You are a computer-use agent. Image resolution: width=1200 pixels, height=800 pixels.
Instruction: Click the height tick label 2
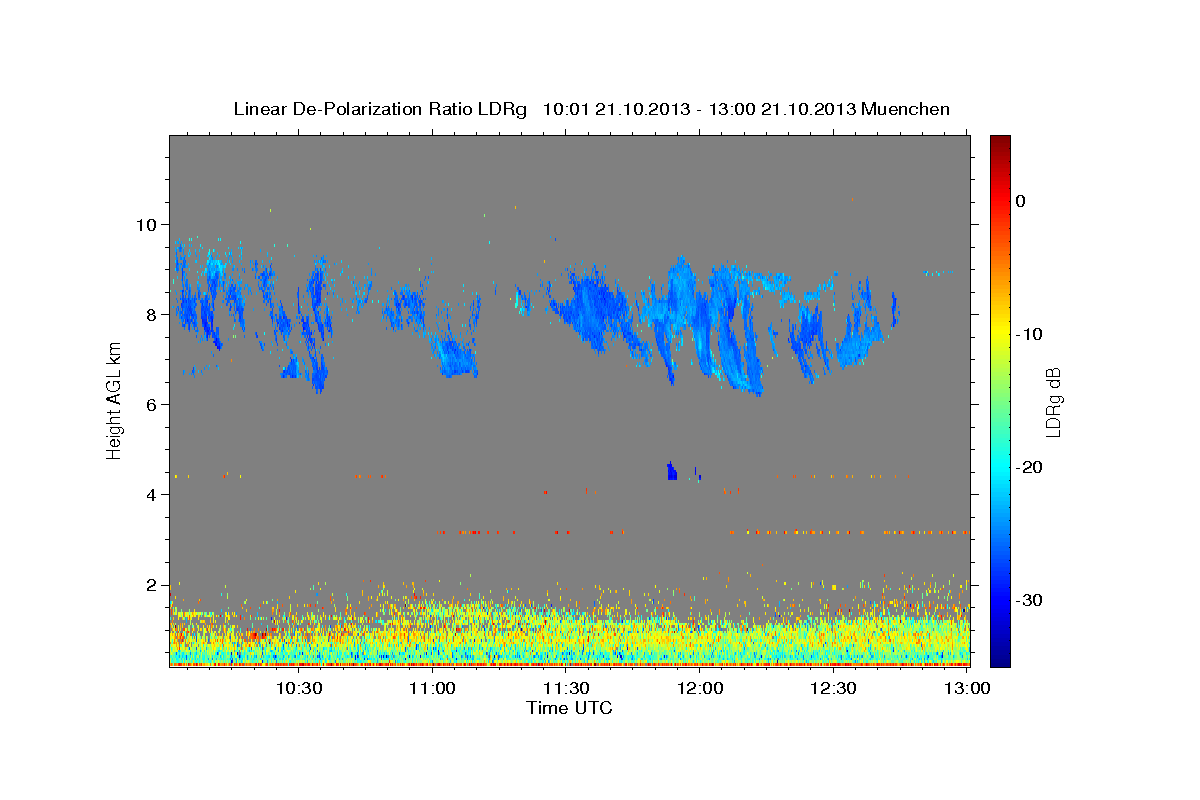tap(154, 584)
